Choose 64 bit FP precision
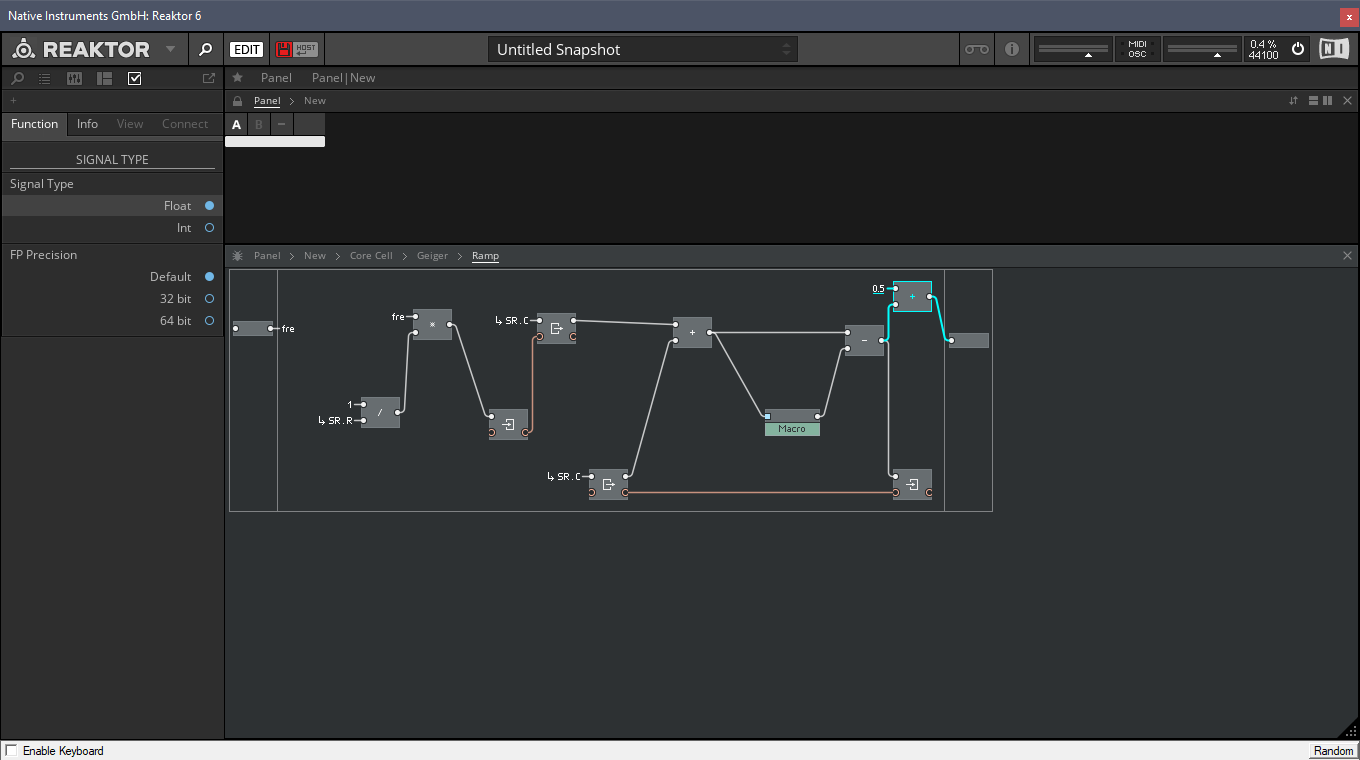Screen dimensions: 1360x760 coord(209,321)
